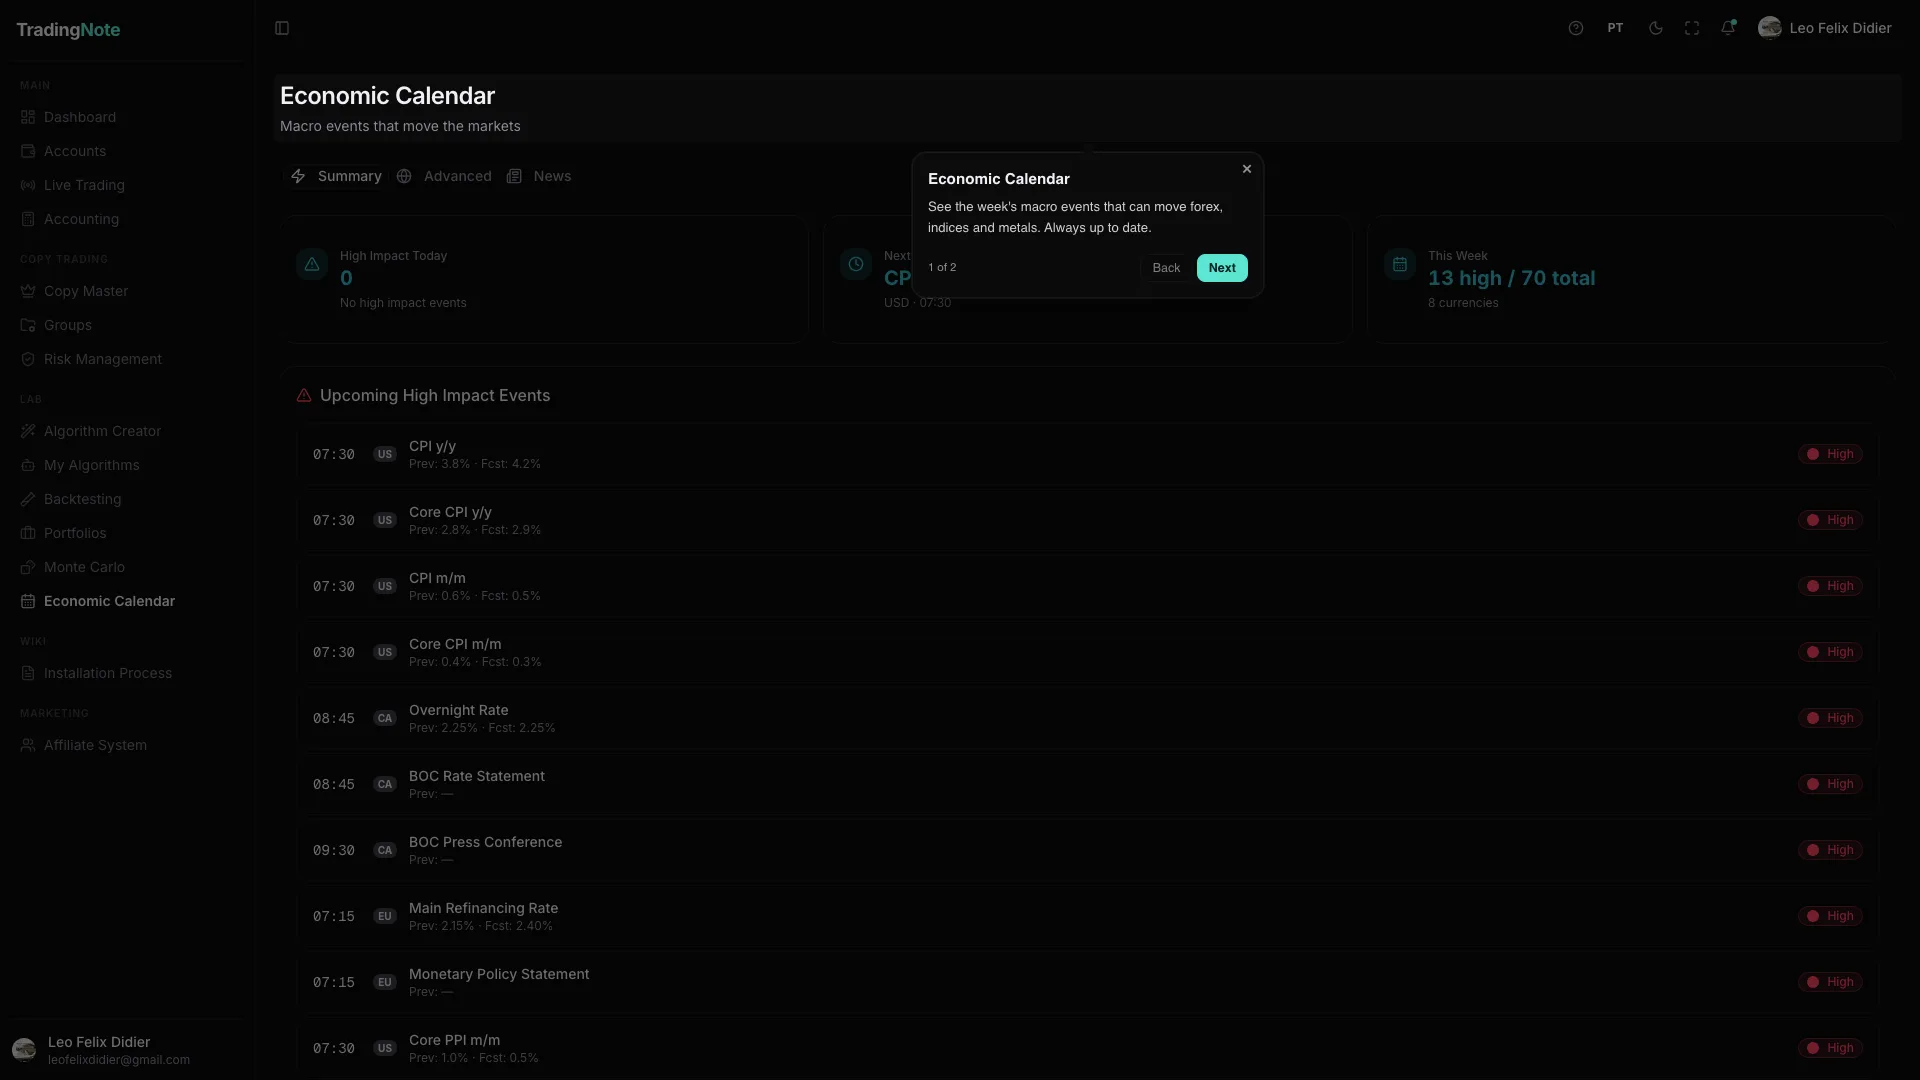This screenshot has height=1080, width=1920.
Task: Click the High badge on Overnight Rate
Action: tap(1830, 718)
